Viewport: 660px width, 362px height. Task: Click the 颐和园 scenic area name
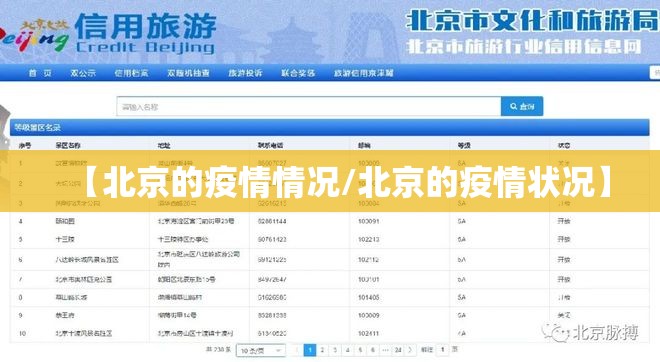click(65, 221)
